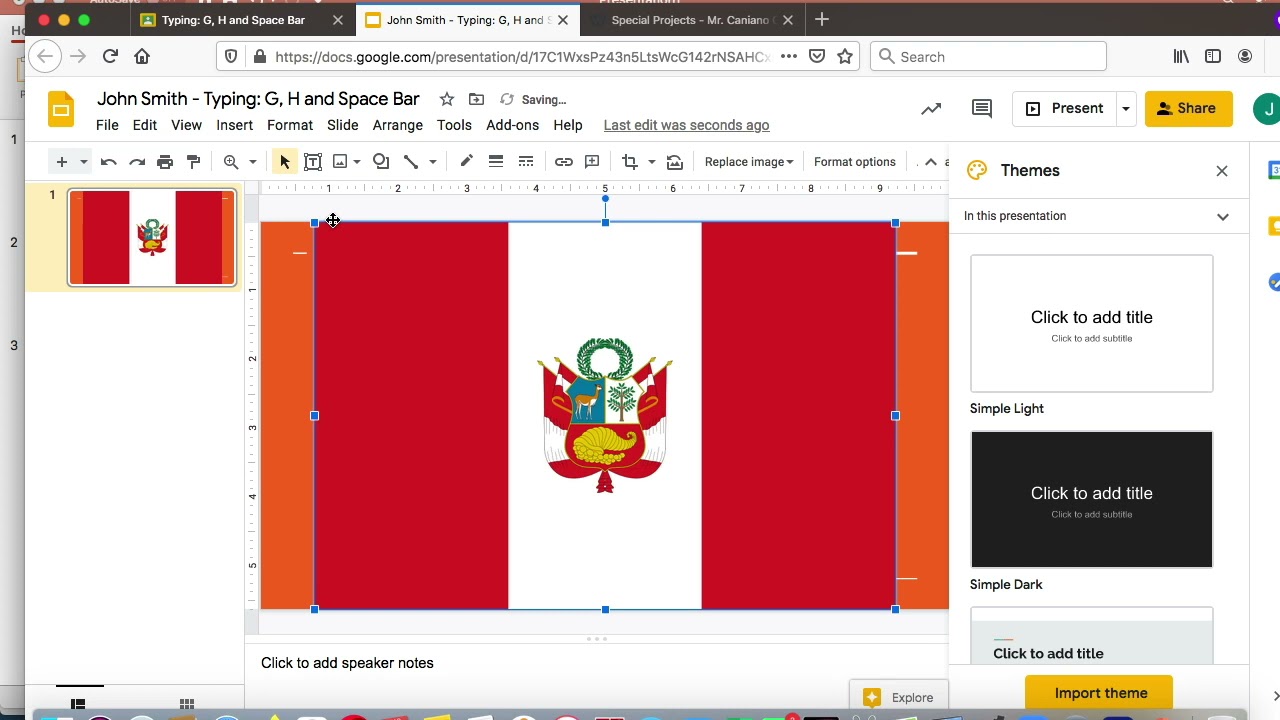The image size is (1280, 720).
Task: Bookmark this page with star
Action: (845, 57)
